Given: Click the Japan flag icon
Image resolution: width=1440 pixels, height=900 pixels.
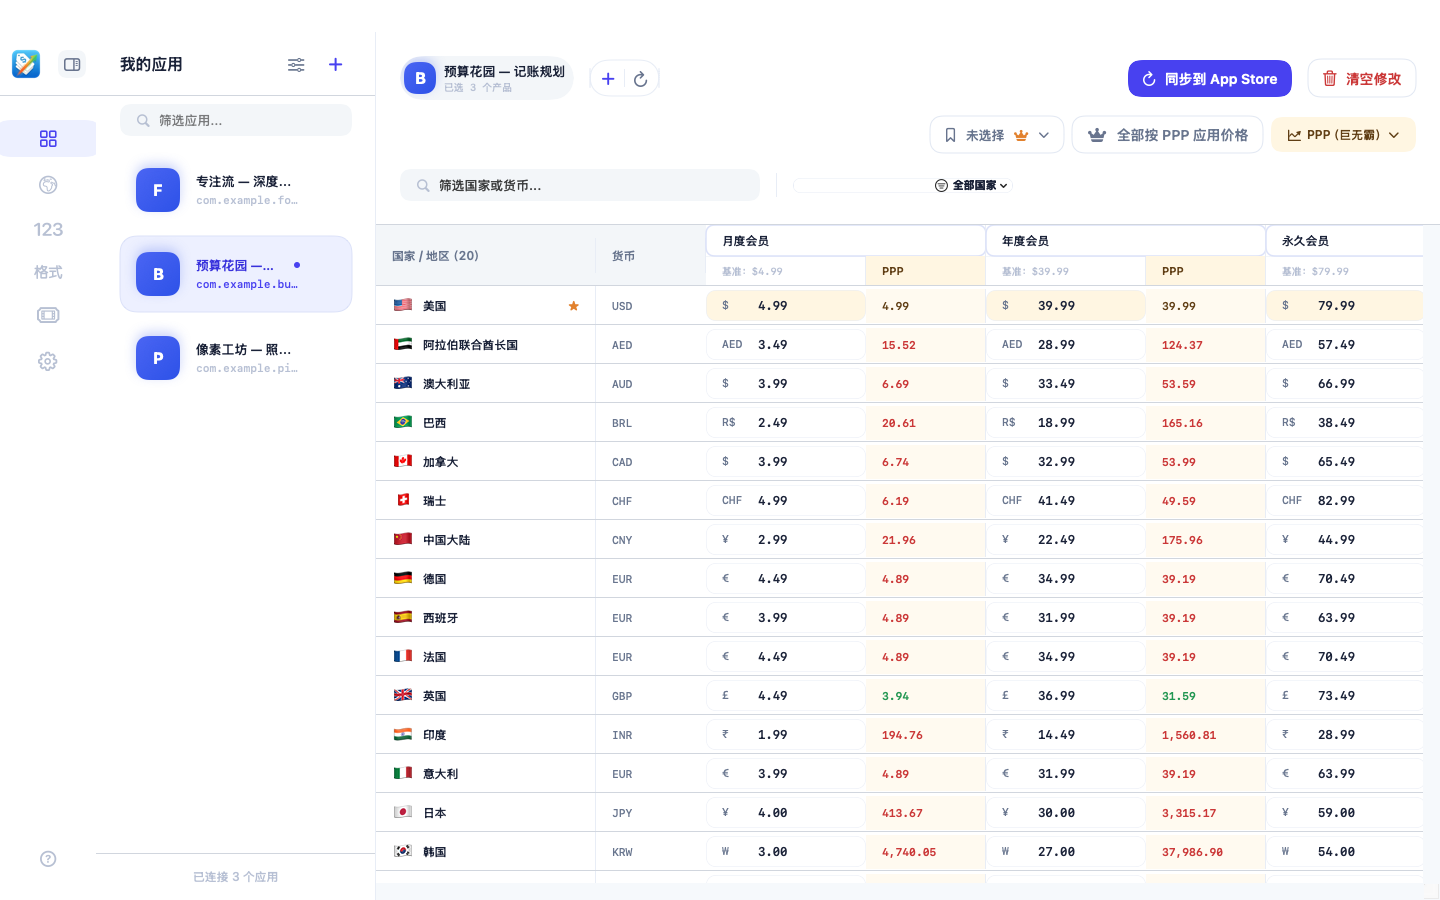Looking at the screenshot, I should 403,812.
